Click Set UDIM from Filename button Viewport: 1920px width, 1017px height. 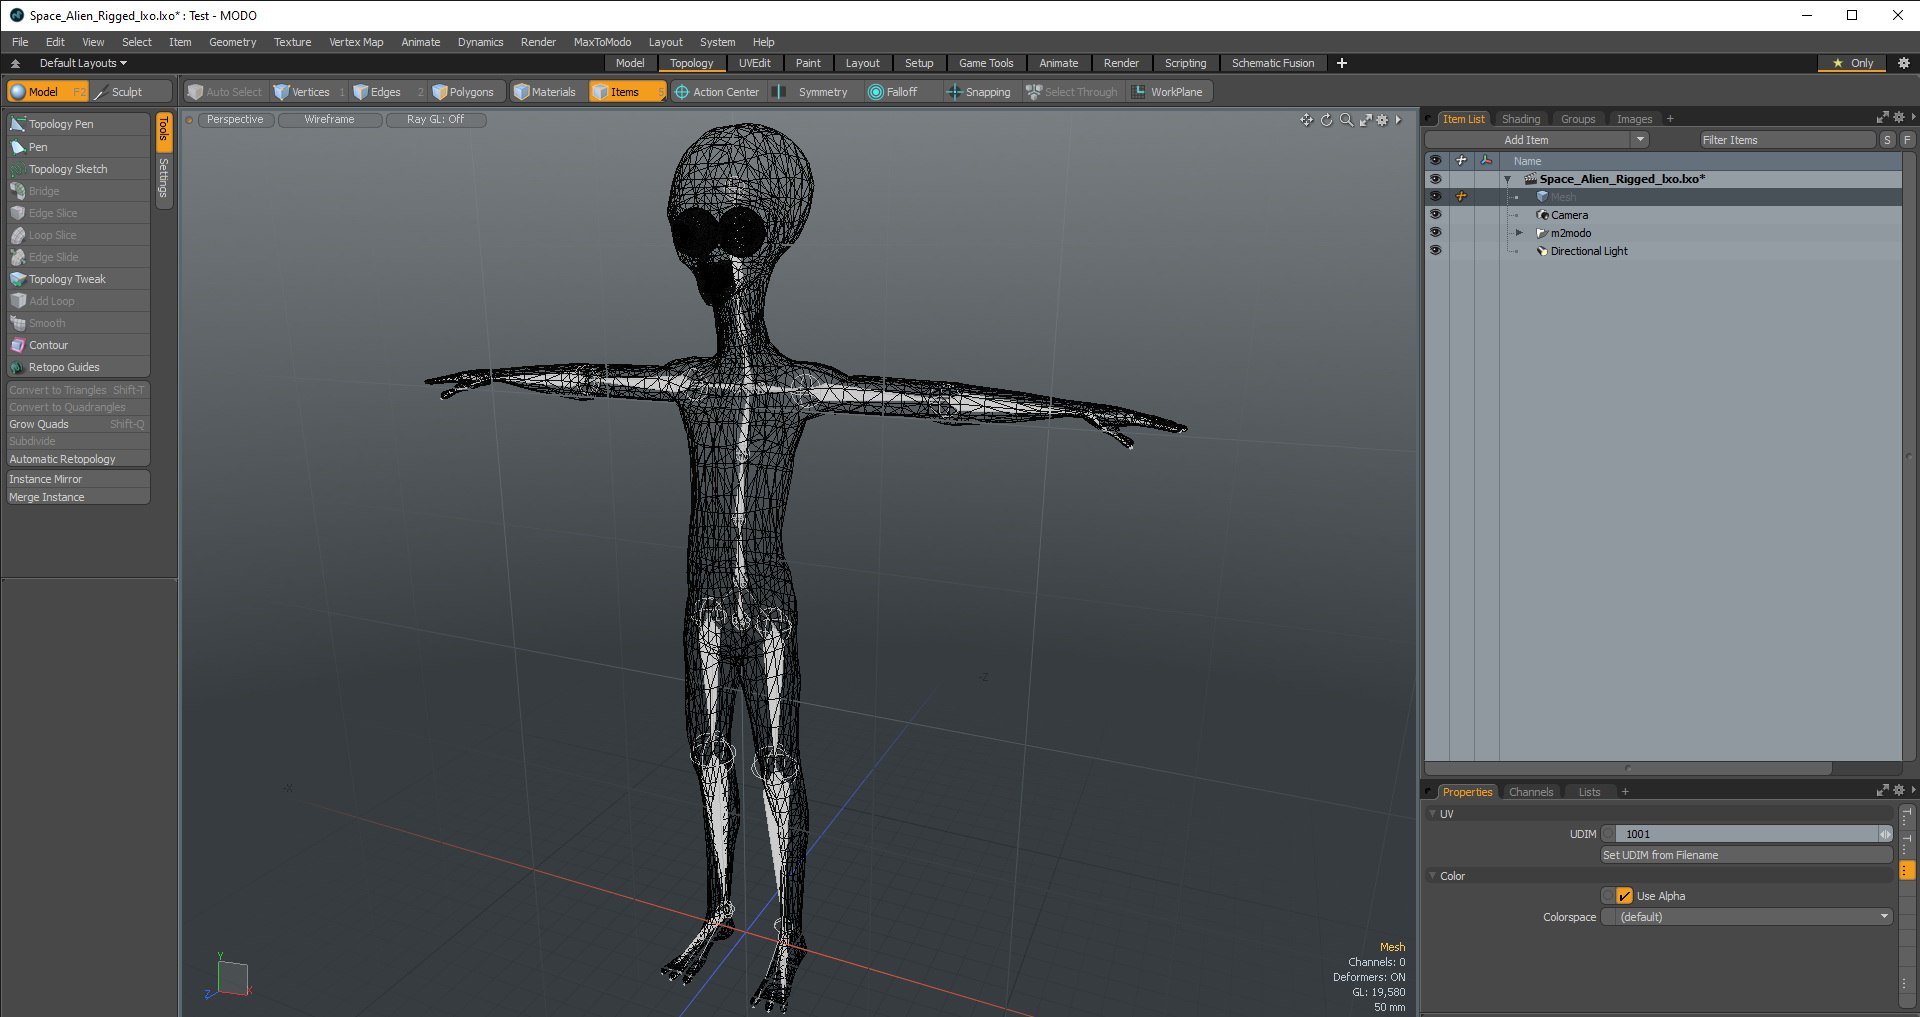click(1747, 855)
